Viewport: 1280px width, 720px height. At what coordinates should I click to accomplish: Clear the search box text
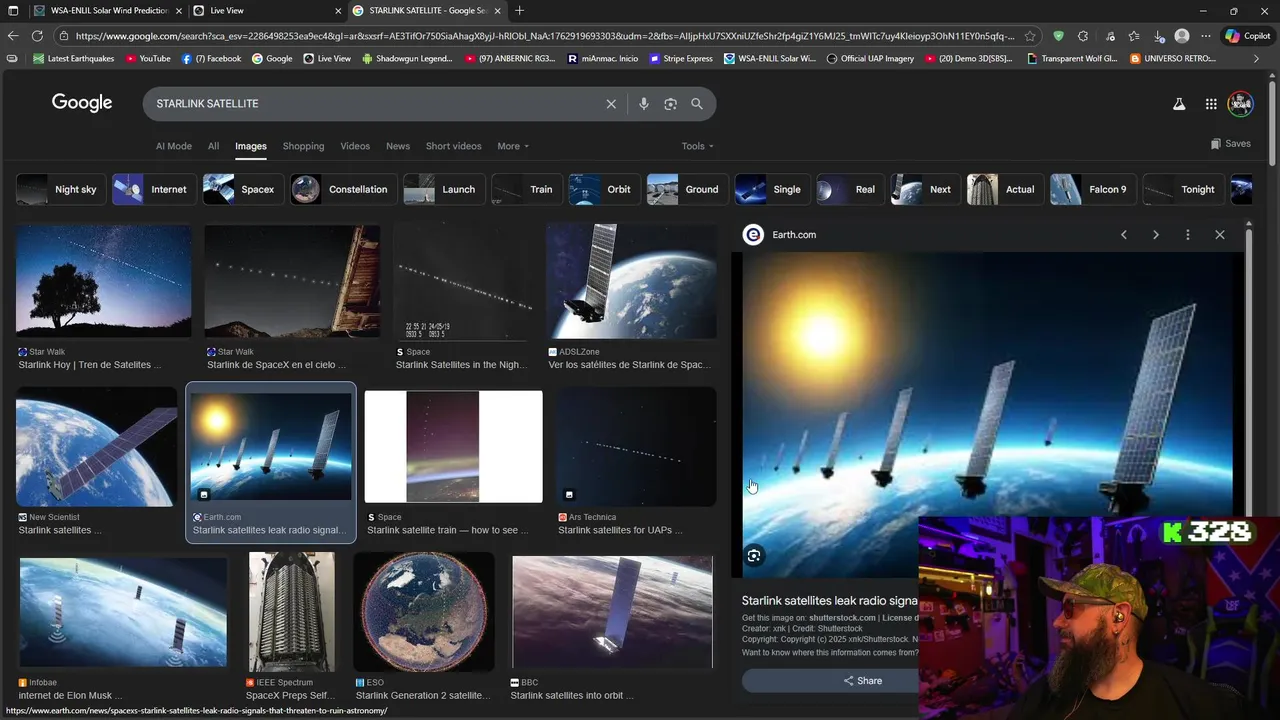coord(611,104)
